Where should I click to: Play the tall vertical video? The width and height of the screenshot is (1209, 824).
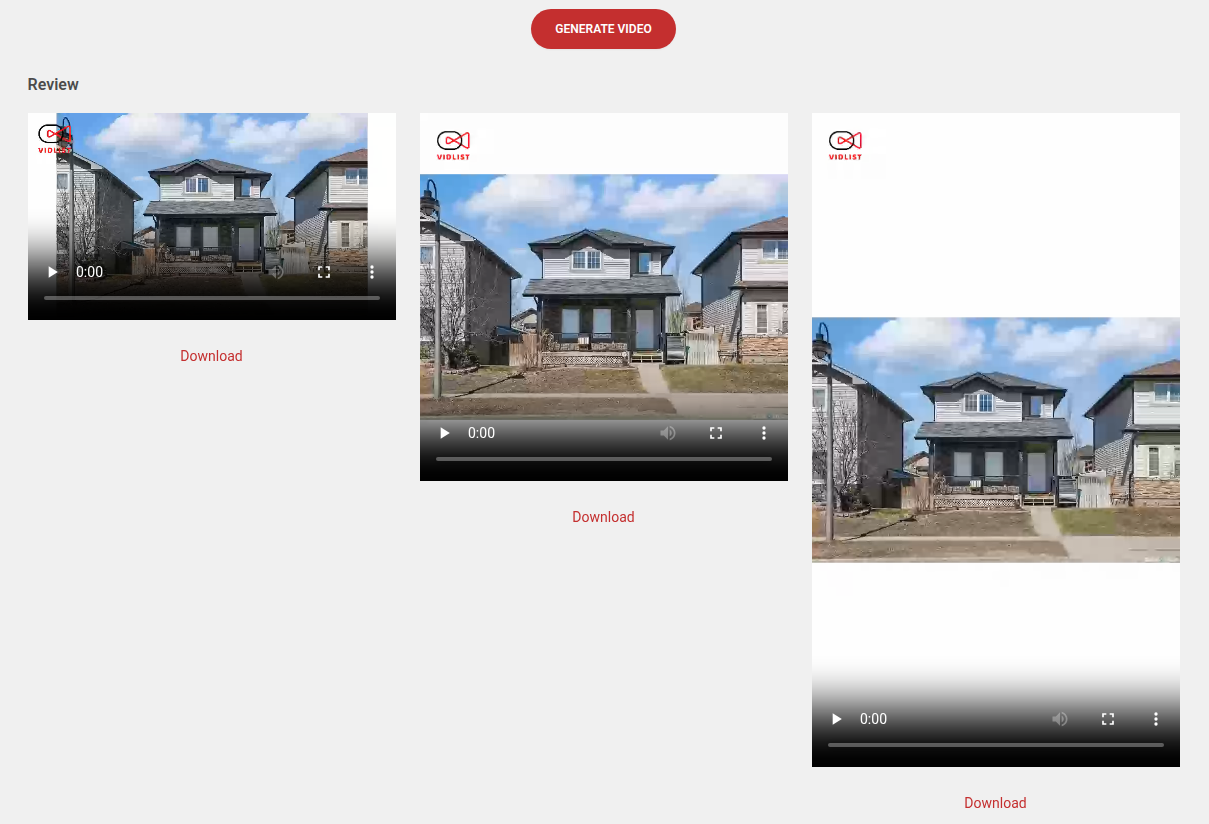coord(837,719)
